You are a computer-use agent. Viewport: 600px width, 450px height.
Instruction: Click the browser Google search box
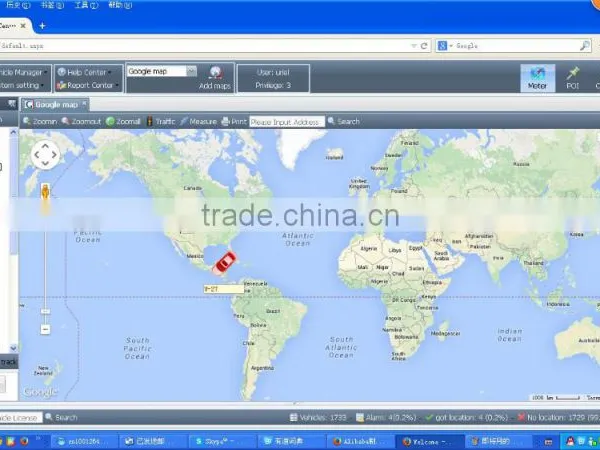515,46
